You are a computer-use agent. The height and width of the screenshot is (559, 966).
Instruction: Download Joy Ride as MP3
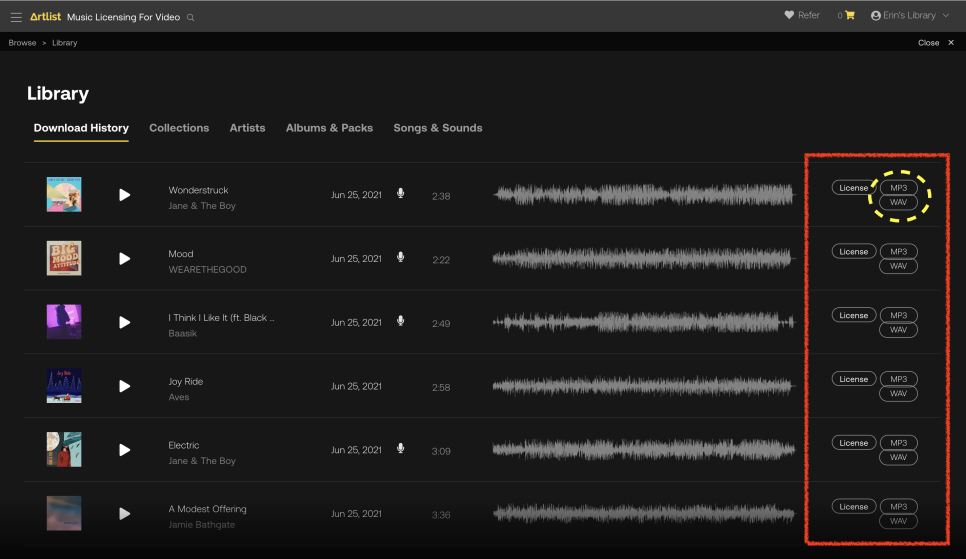click(x=898, y=379)
